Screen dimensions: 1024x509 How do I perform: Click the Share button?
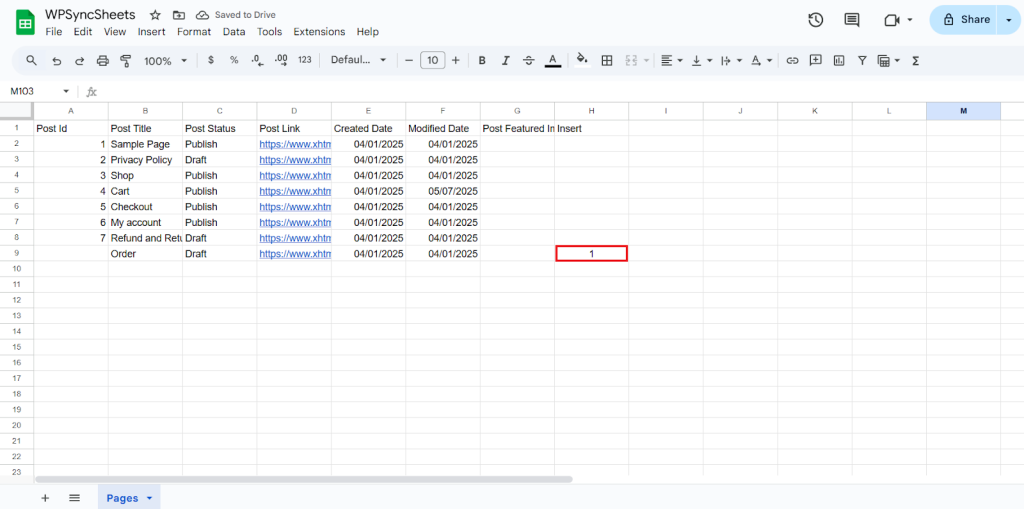[x=968, y=20]
